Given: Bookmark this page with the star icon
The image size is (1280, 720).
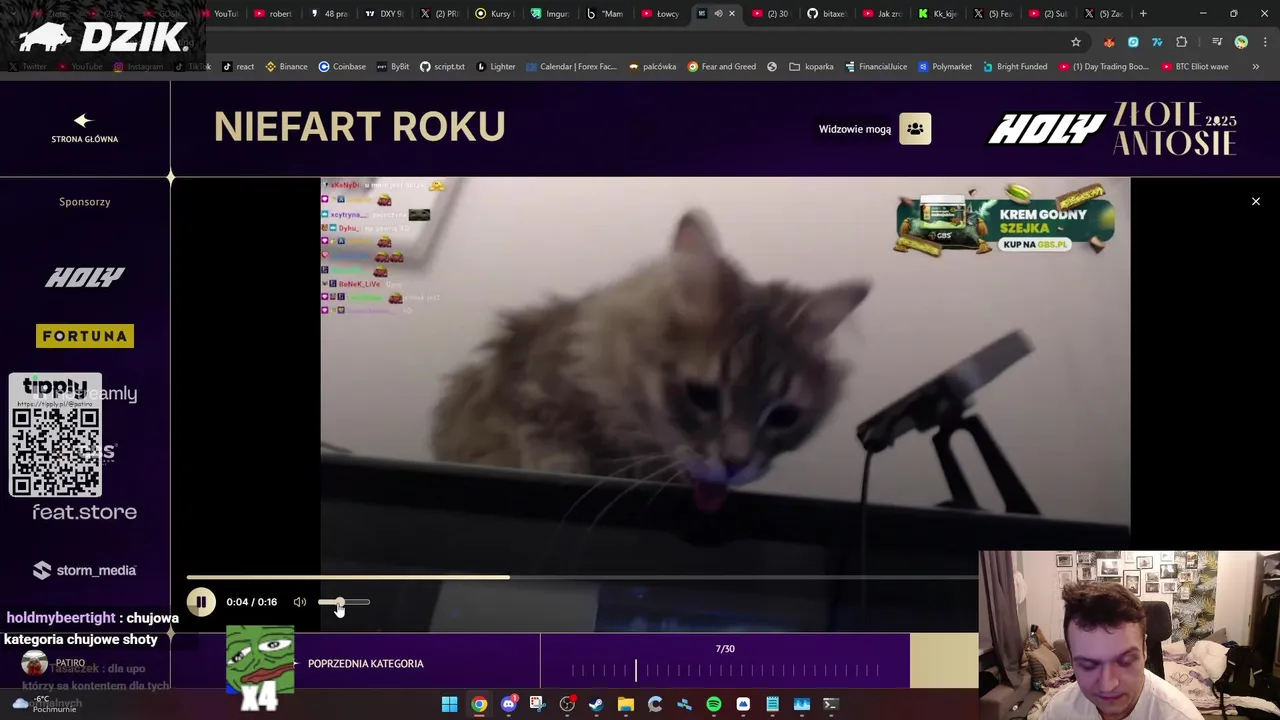Looking at the screenshot, I should [1076, 42].
